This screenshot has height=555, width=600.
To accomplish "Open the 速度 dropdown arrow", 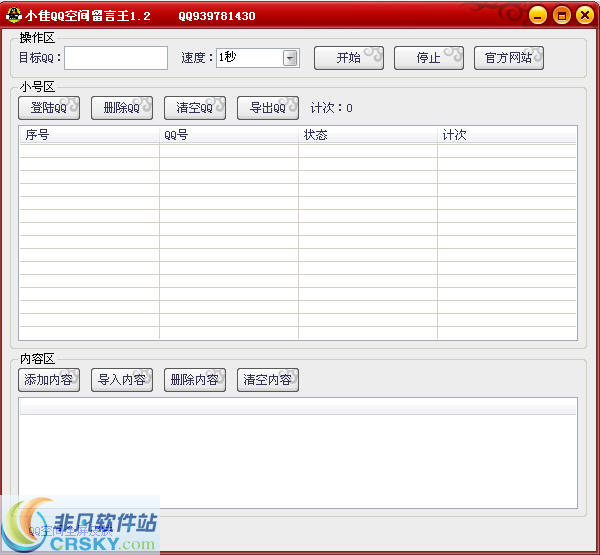I will (290, 58).
